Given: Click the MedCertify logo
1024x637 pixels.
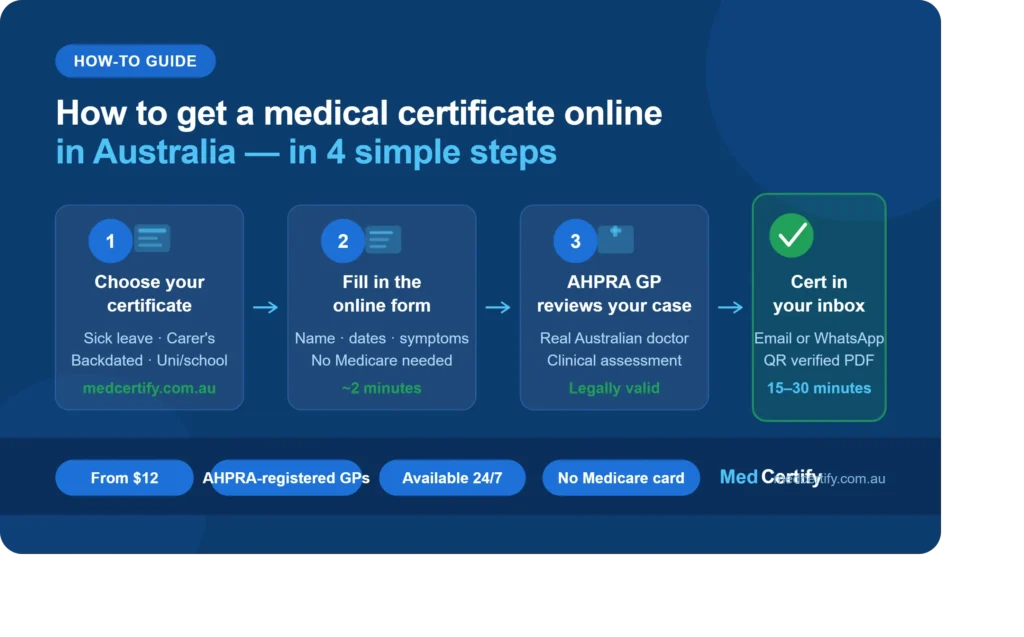Looking at the screenshot, I should click(771, 477).
